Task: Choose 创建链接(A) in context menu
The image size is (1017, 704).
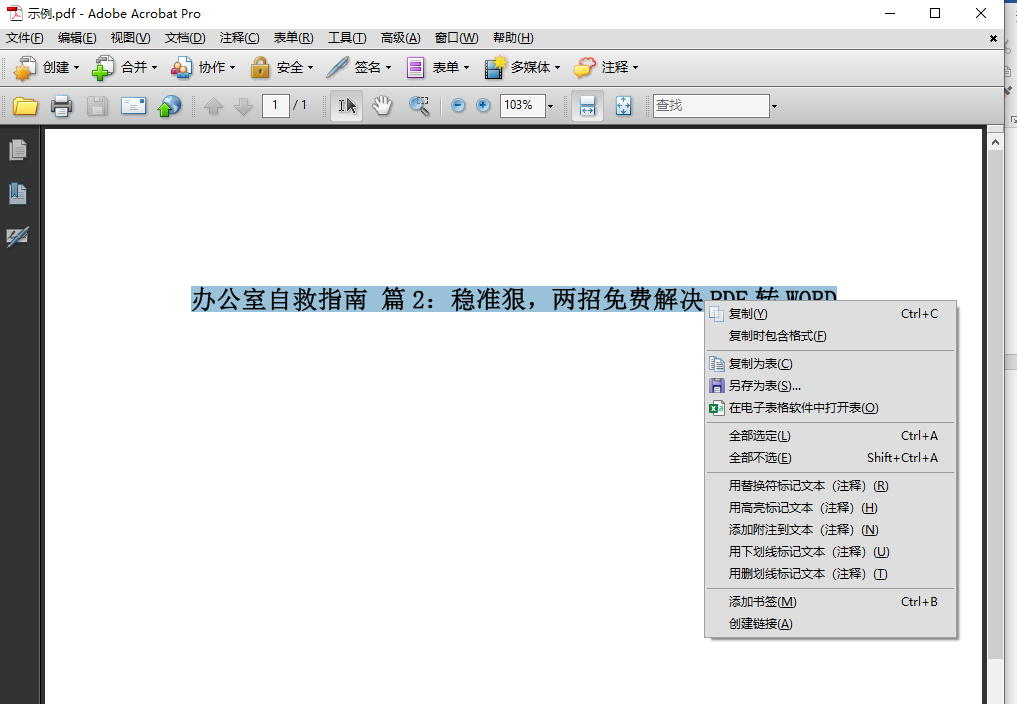Action: pyautogui.click(x=830, y=624)
